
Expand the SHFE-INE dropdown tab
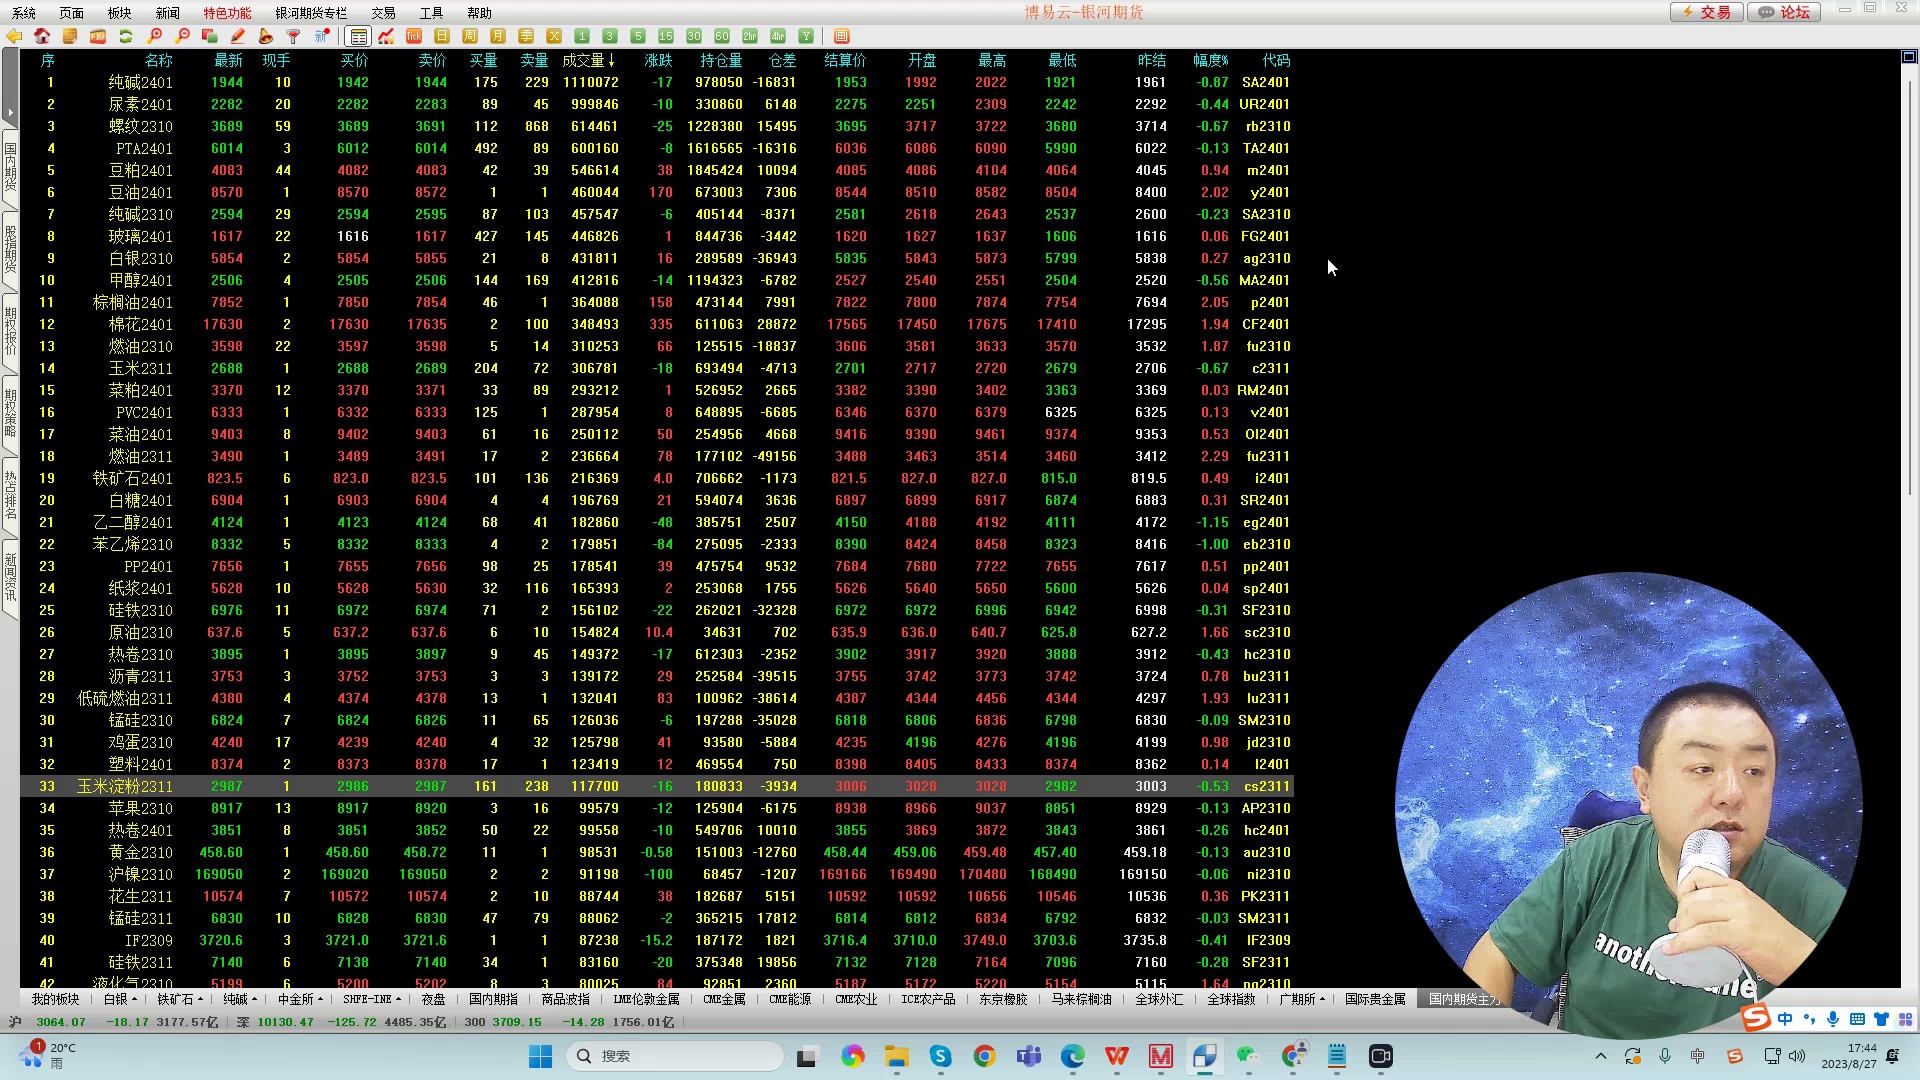click(x=371, y=999)
